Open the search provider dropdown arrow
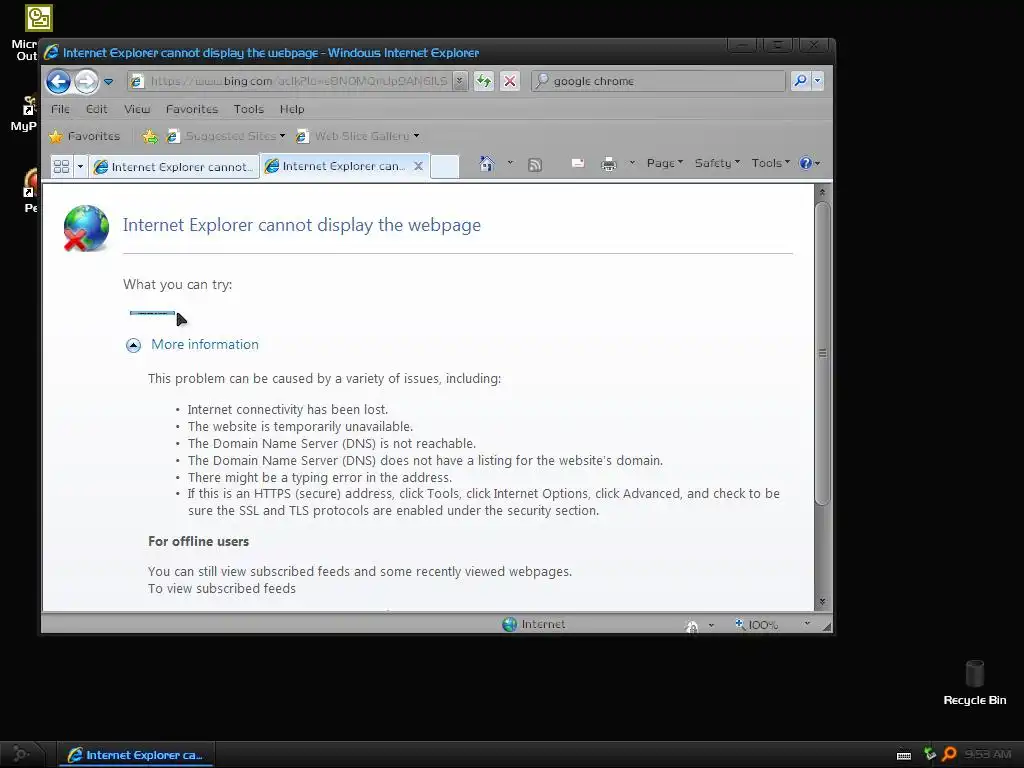This screenshot has width=1024, height=768. tap(817, 81)
